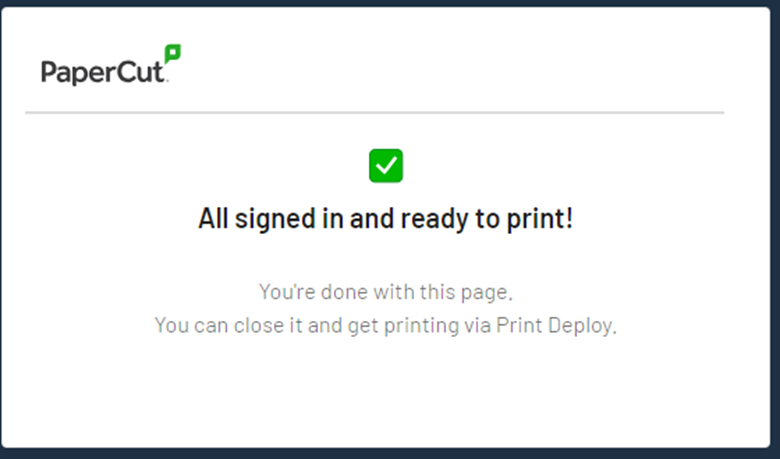Click the "You can close it" message line
780x459 pixels.
[x=386, y=326]
